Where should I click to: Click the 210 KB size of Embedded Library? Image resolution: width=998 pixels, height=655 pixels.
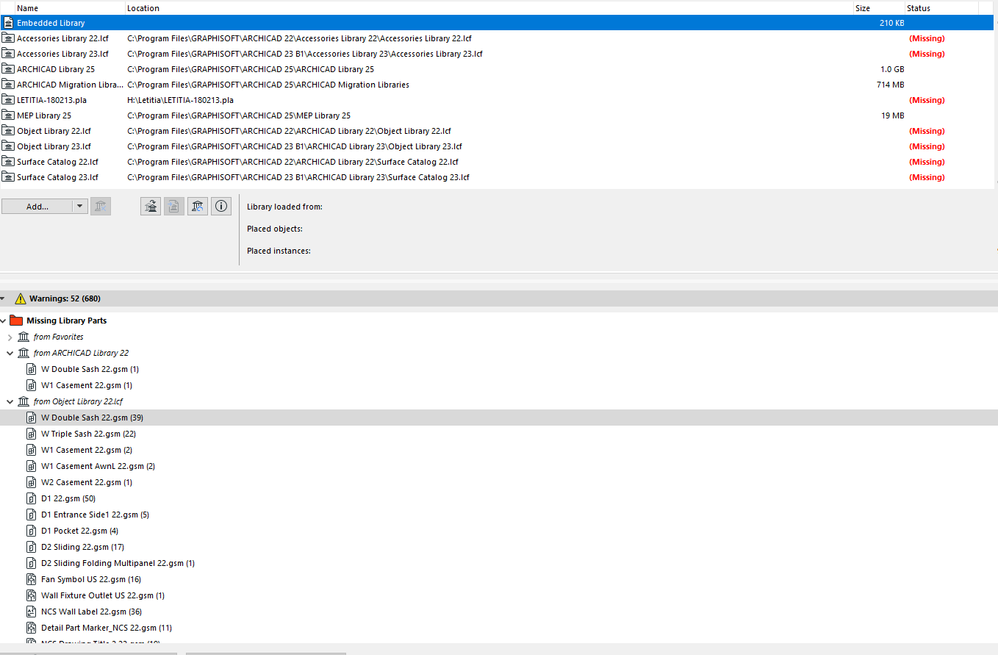coord(892,23)
